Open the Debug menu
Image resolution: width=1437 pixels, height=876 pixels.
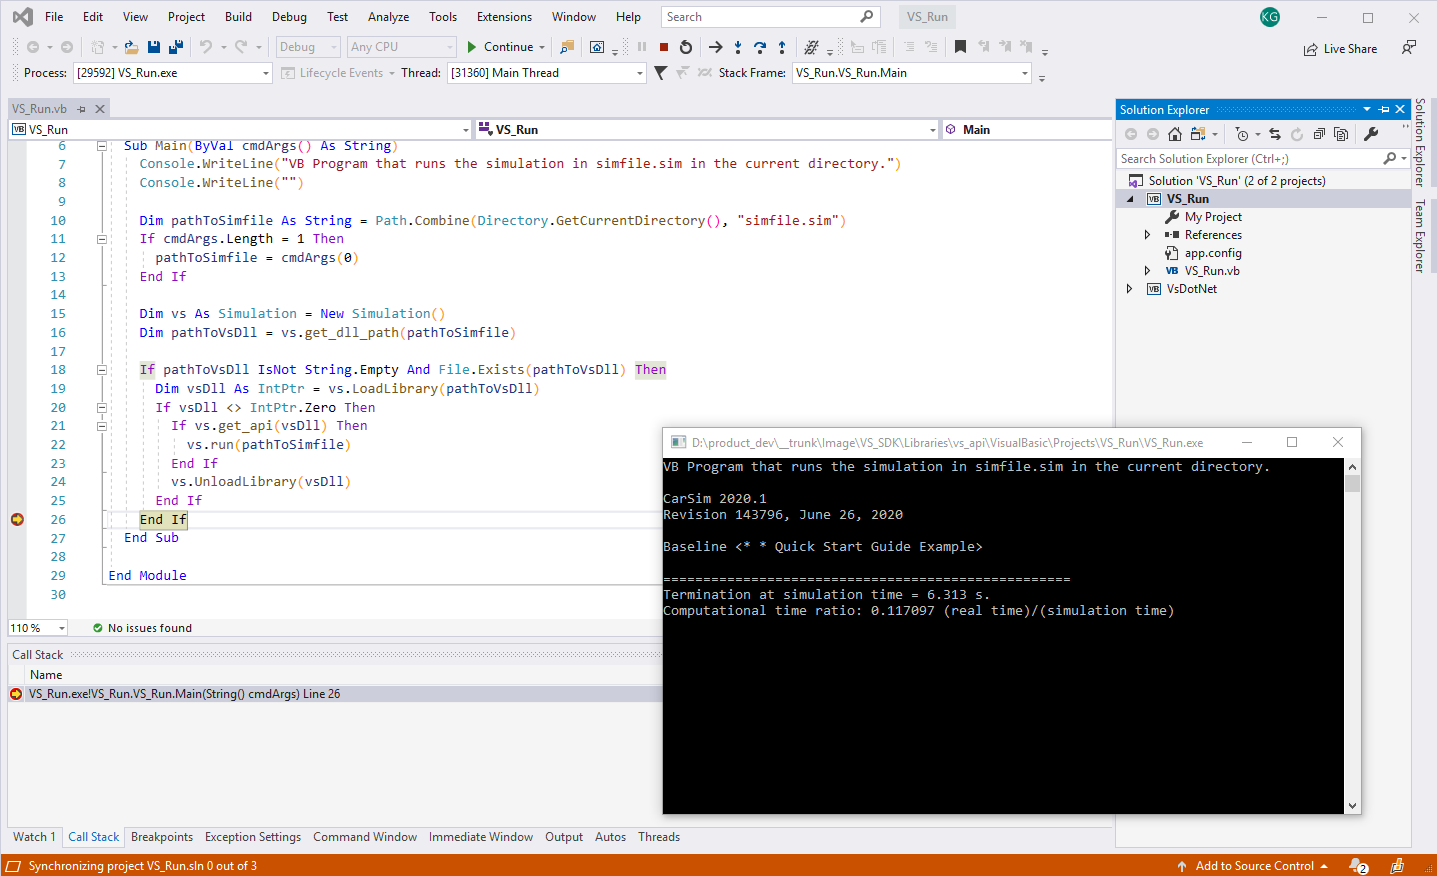pos(289,17)
